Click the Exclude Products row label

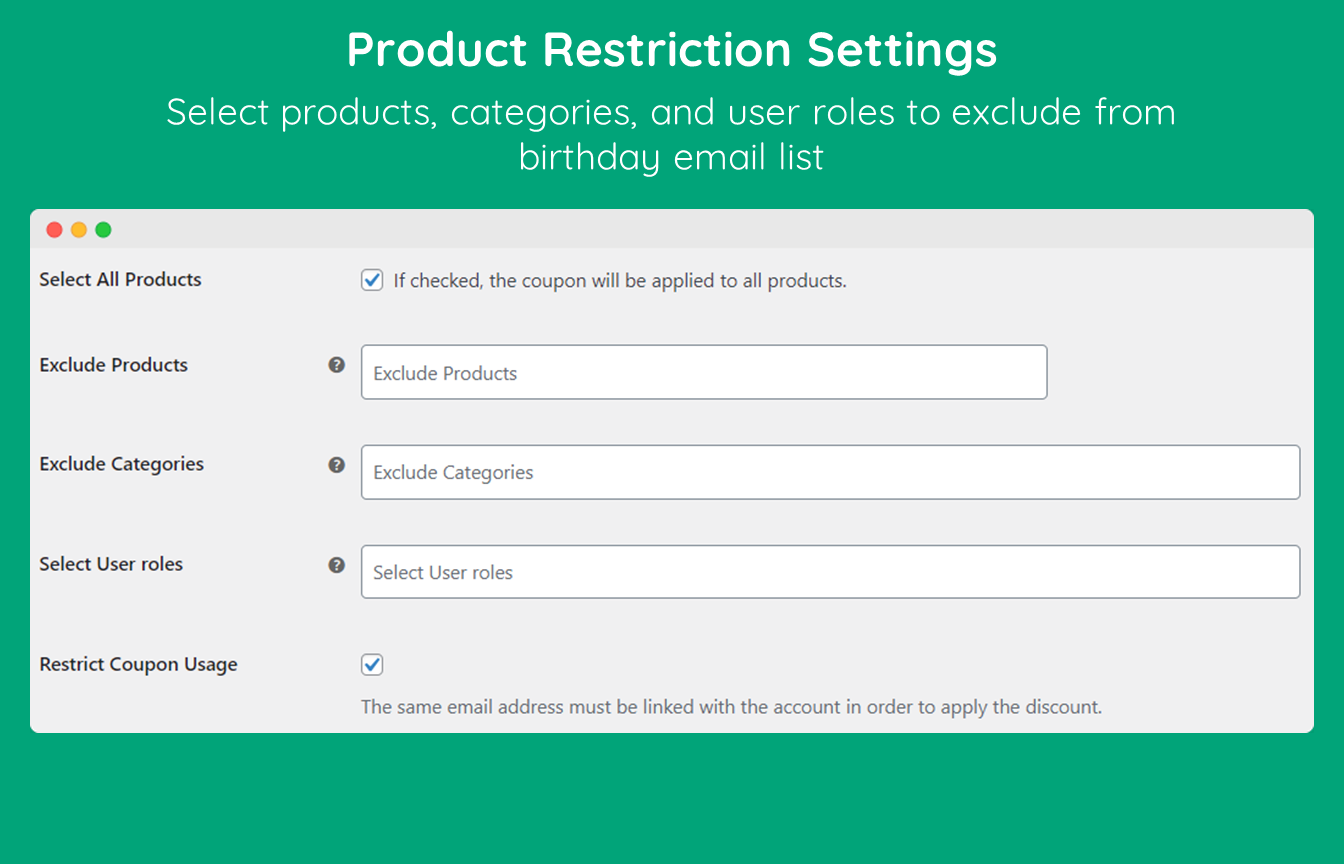114,365
